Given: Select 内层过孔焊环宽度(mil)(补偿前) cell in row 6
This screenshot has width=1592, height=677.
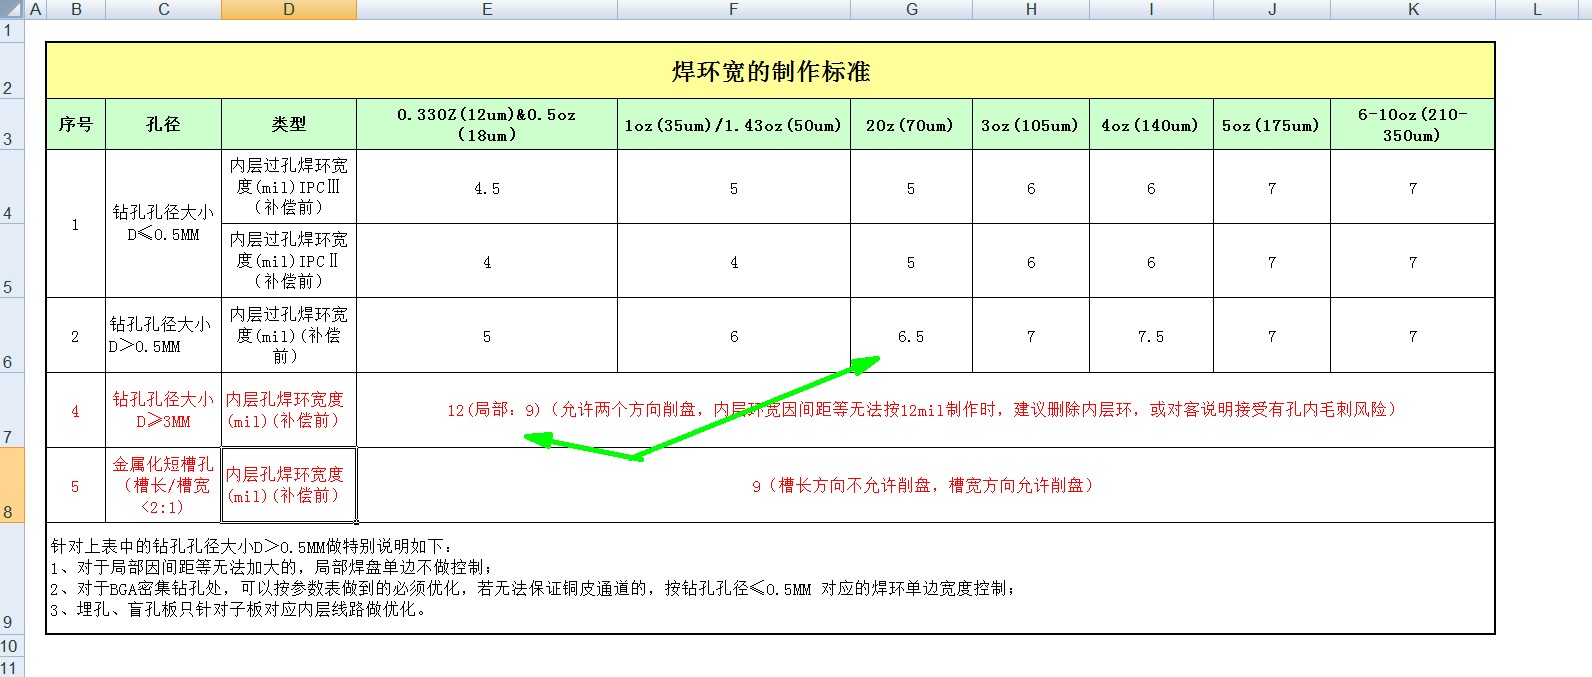Looking at the screenshot, I should coord(289,335).
